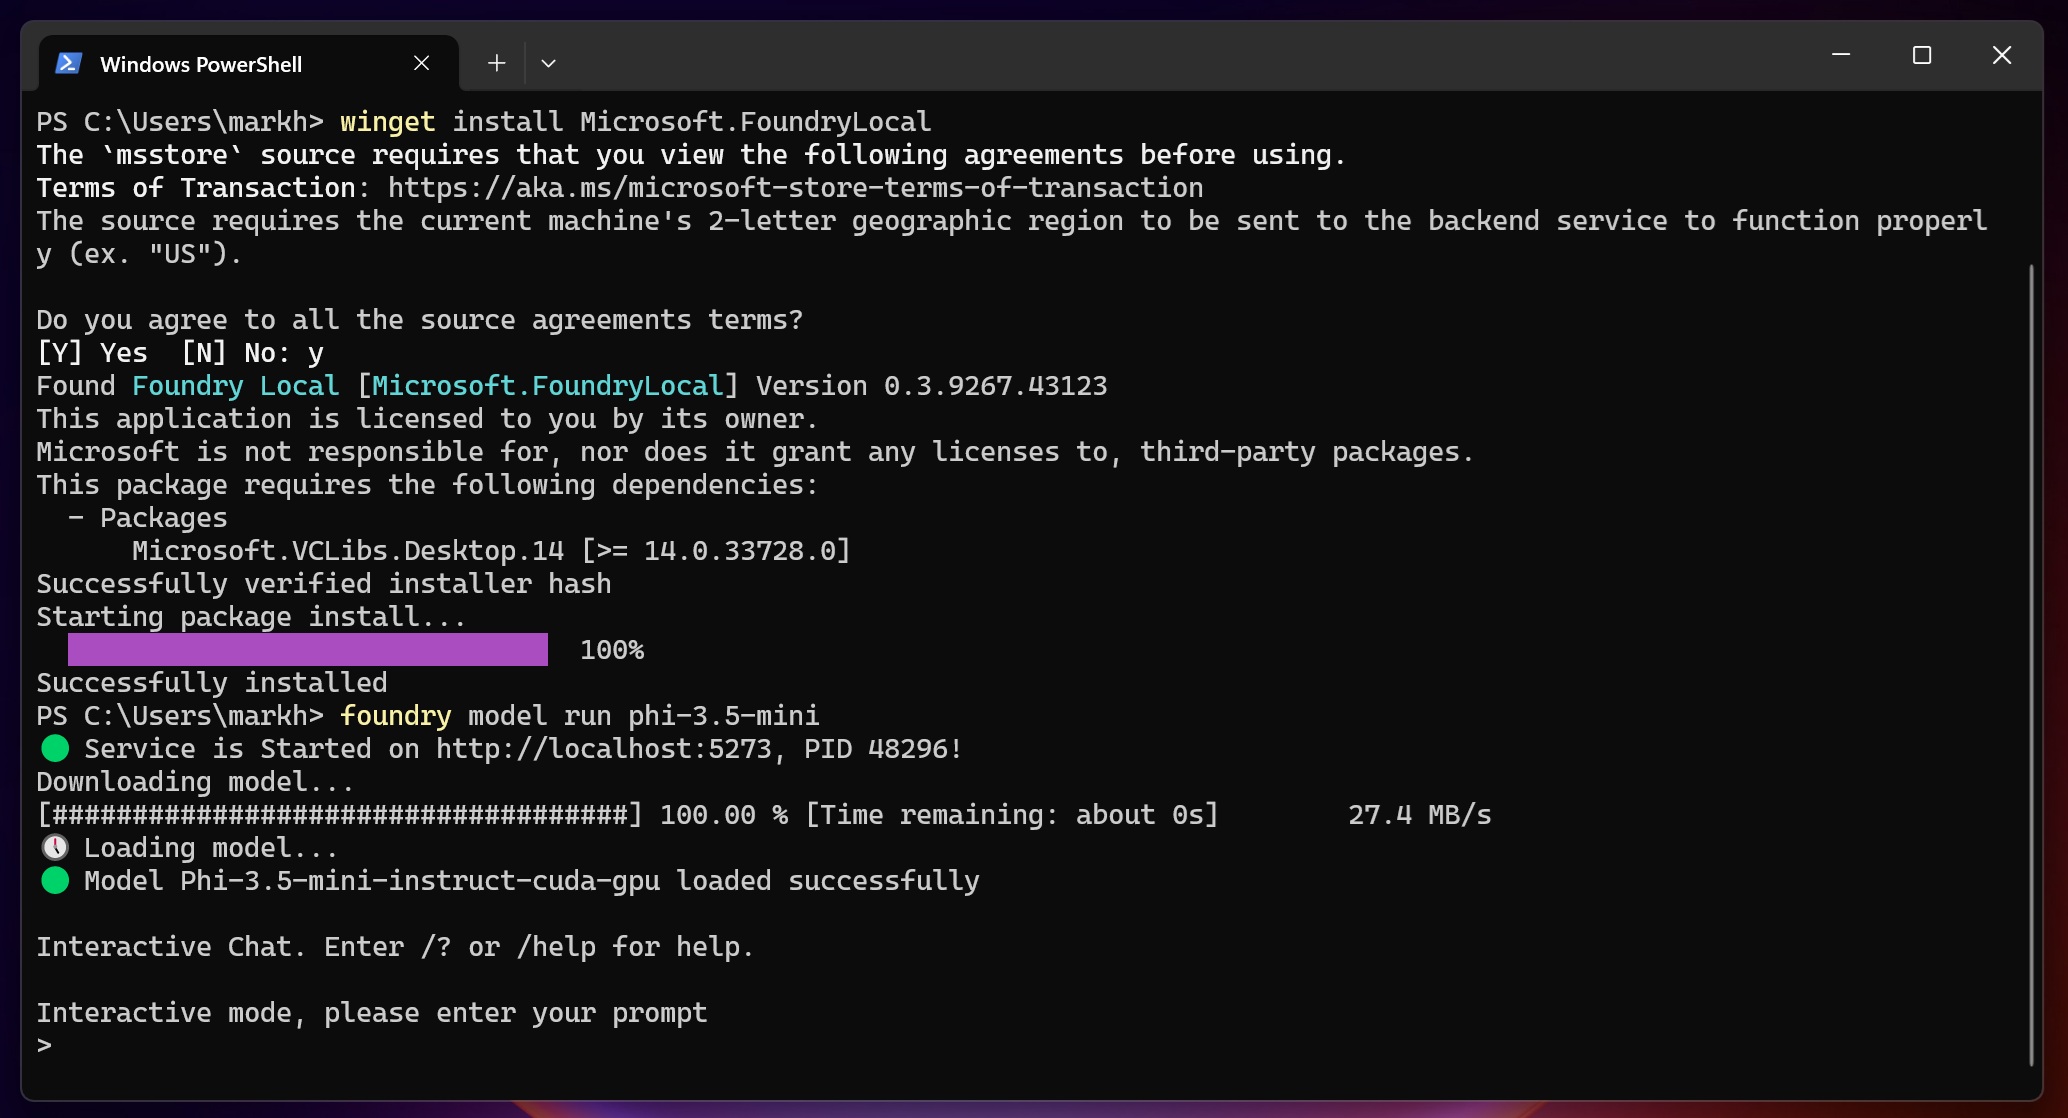Switch to the Windows PowerShell tab title

pyautogui.click(x=201, y=65)
